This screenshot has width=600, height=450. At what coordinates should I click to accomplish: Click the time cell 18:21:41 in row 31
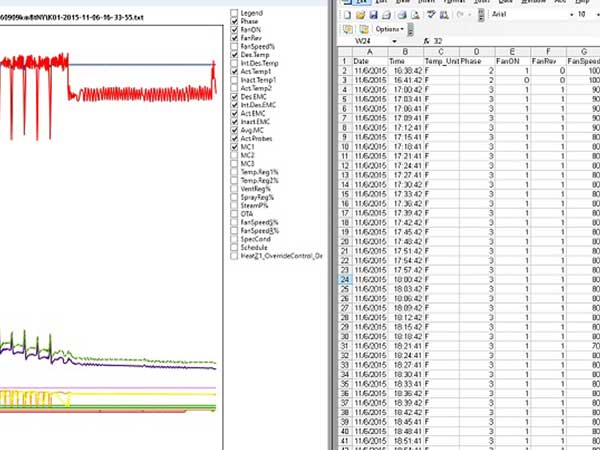[x=405, y=346]
